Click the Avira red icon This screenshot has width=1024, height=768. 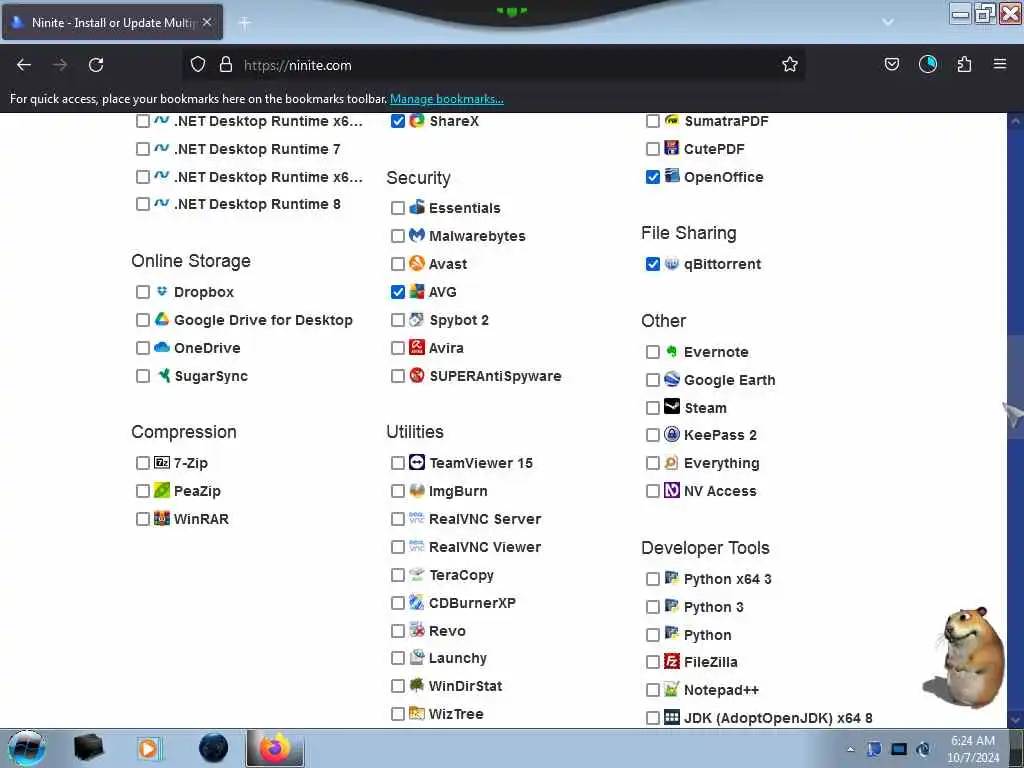(x=417, y=347)
